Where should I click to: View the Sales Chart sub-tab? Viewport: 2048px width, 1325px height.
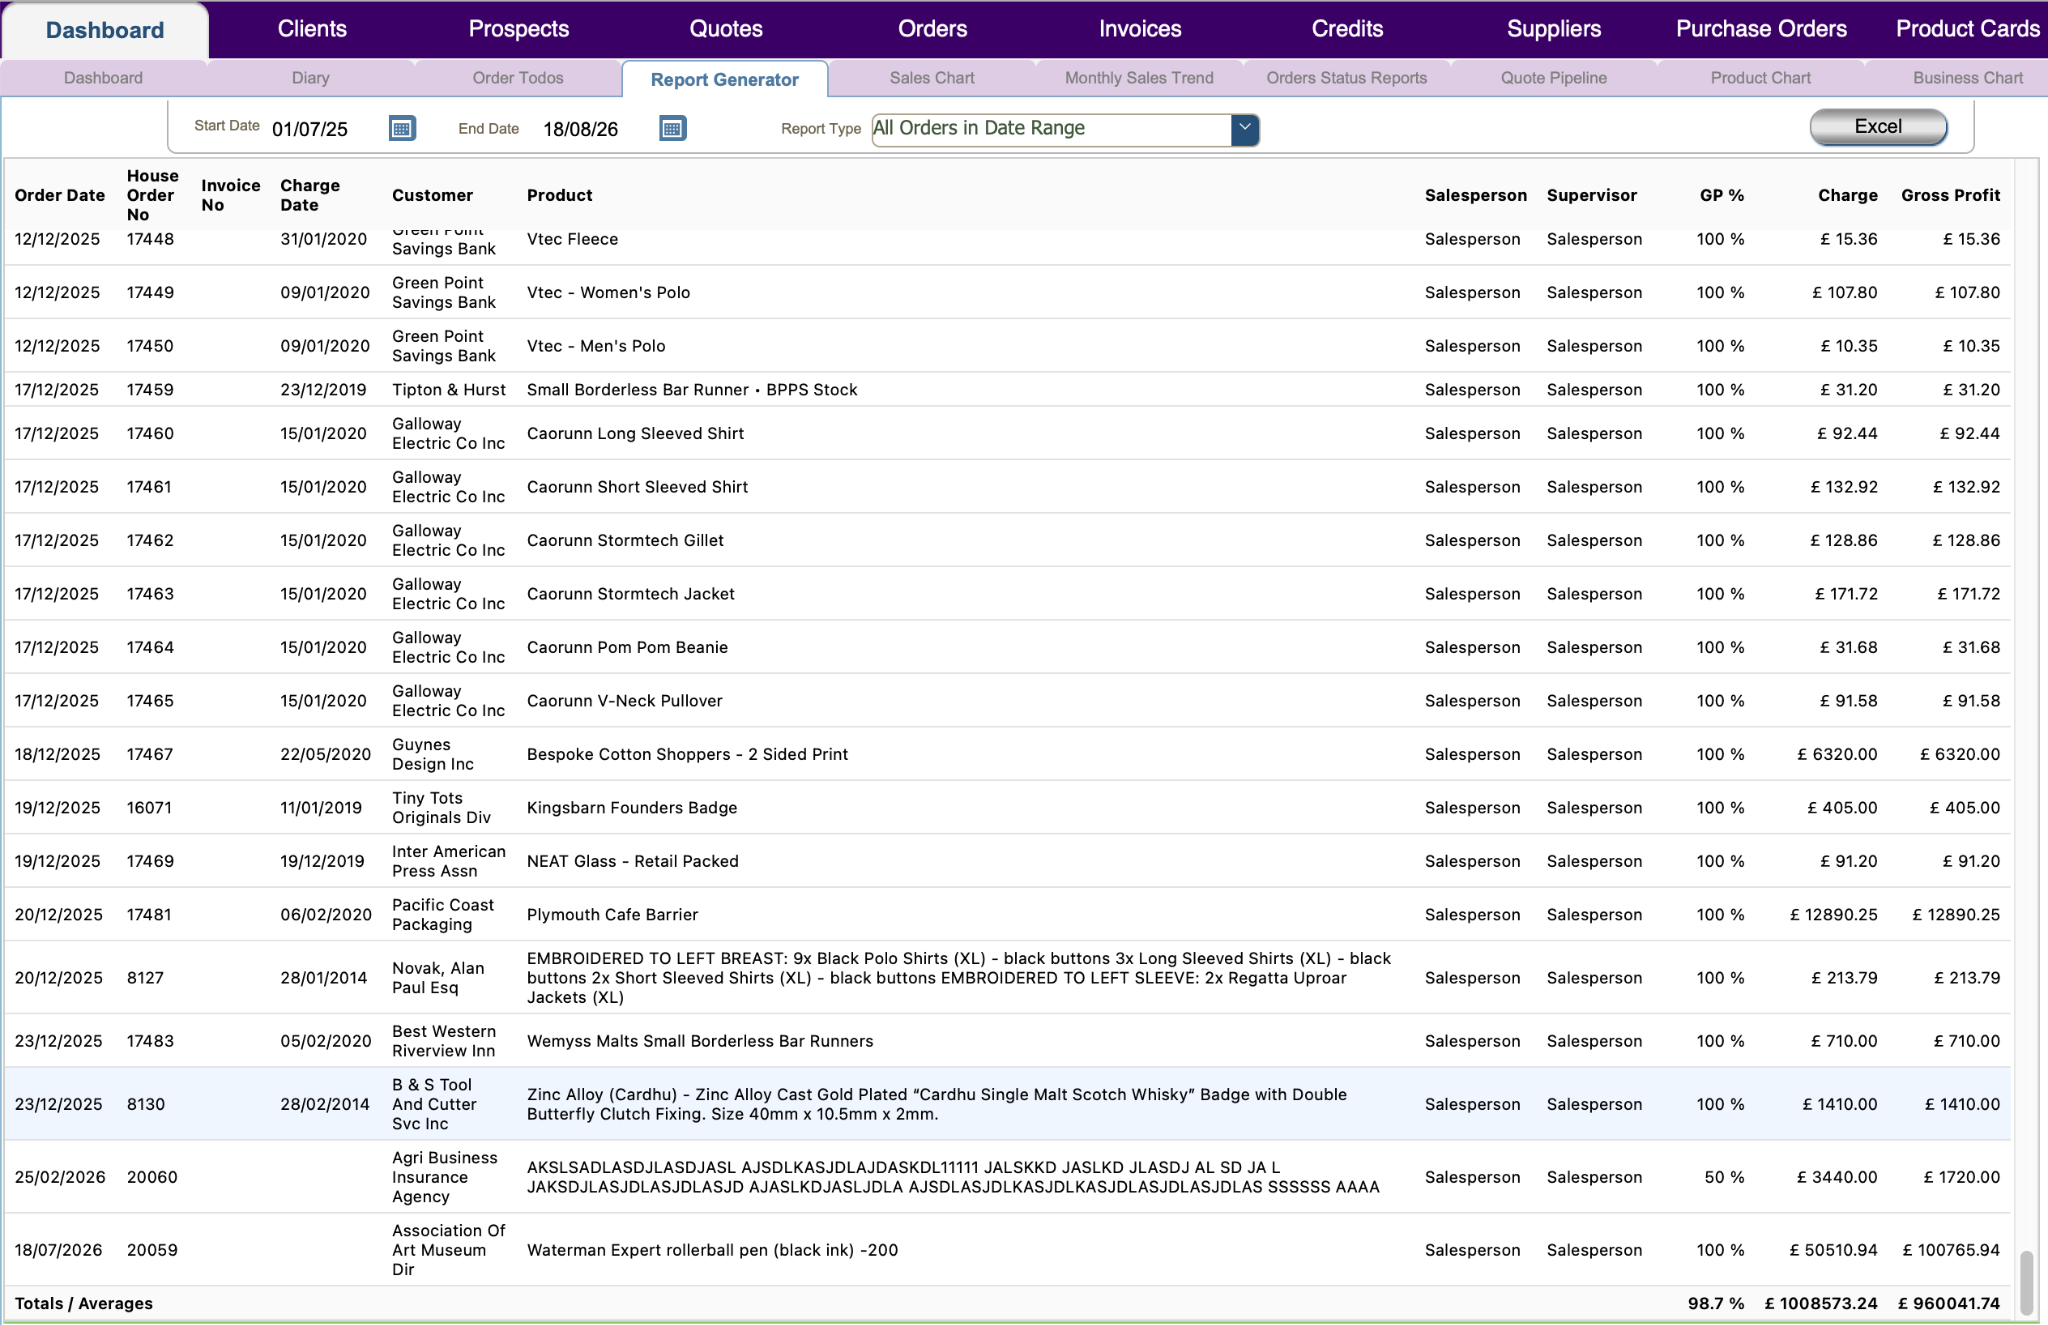click(x=932, y=78)
